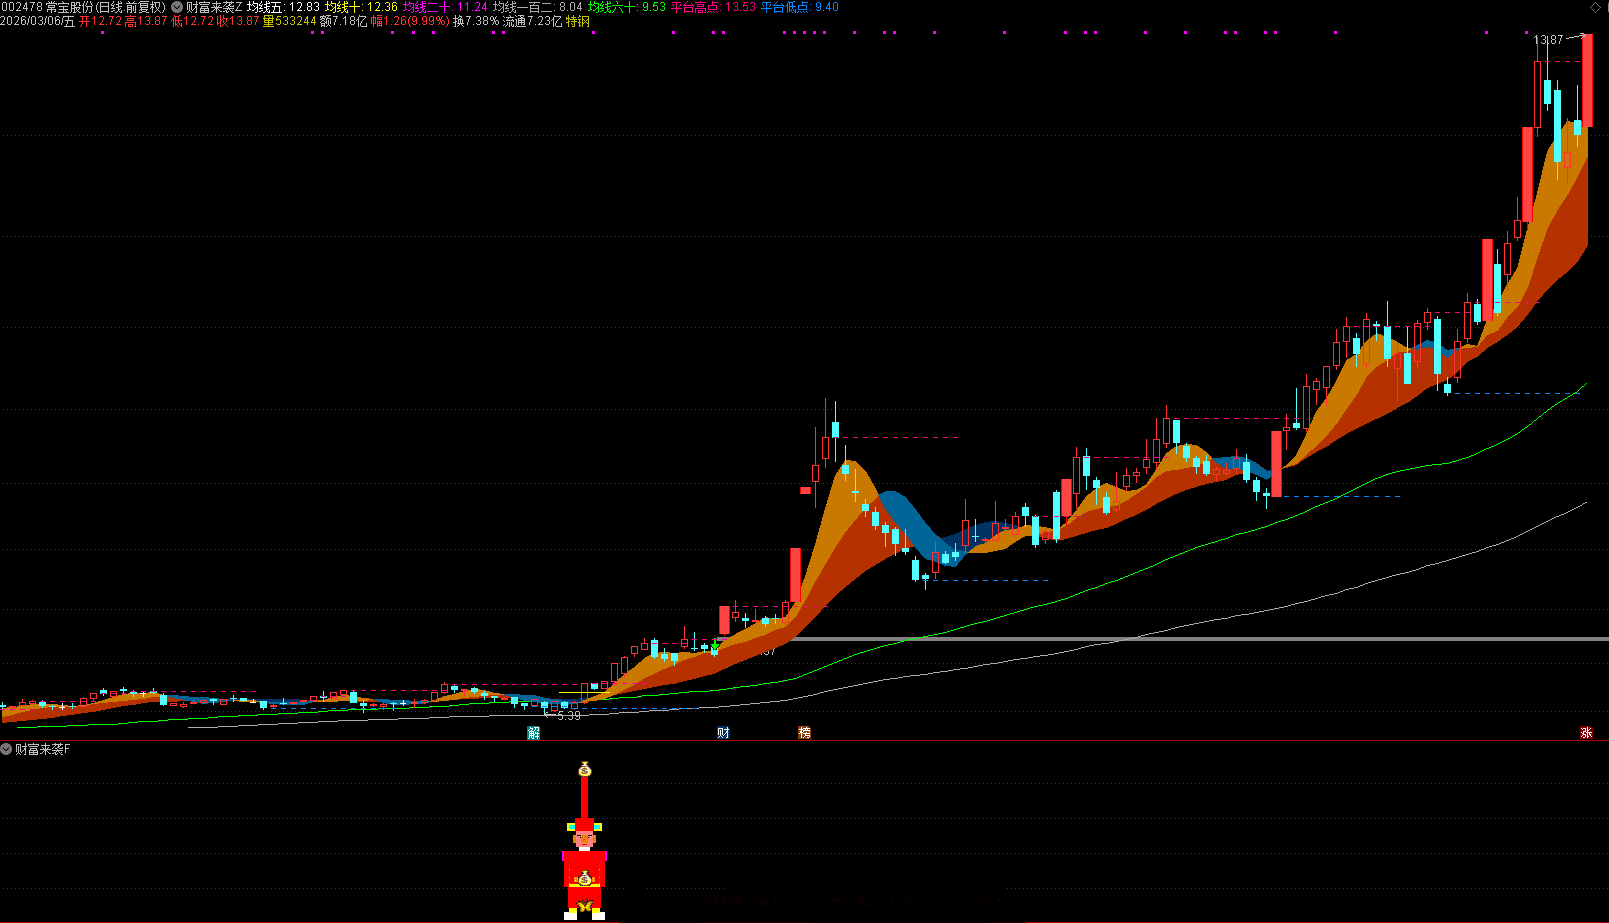Click the 平台高点 indicator value label
1609x923 pixels.
(x=712, y=7)
